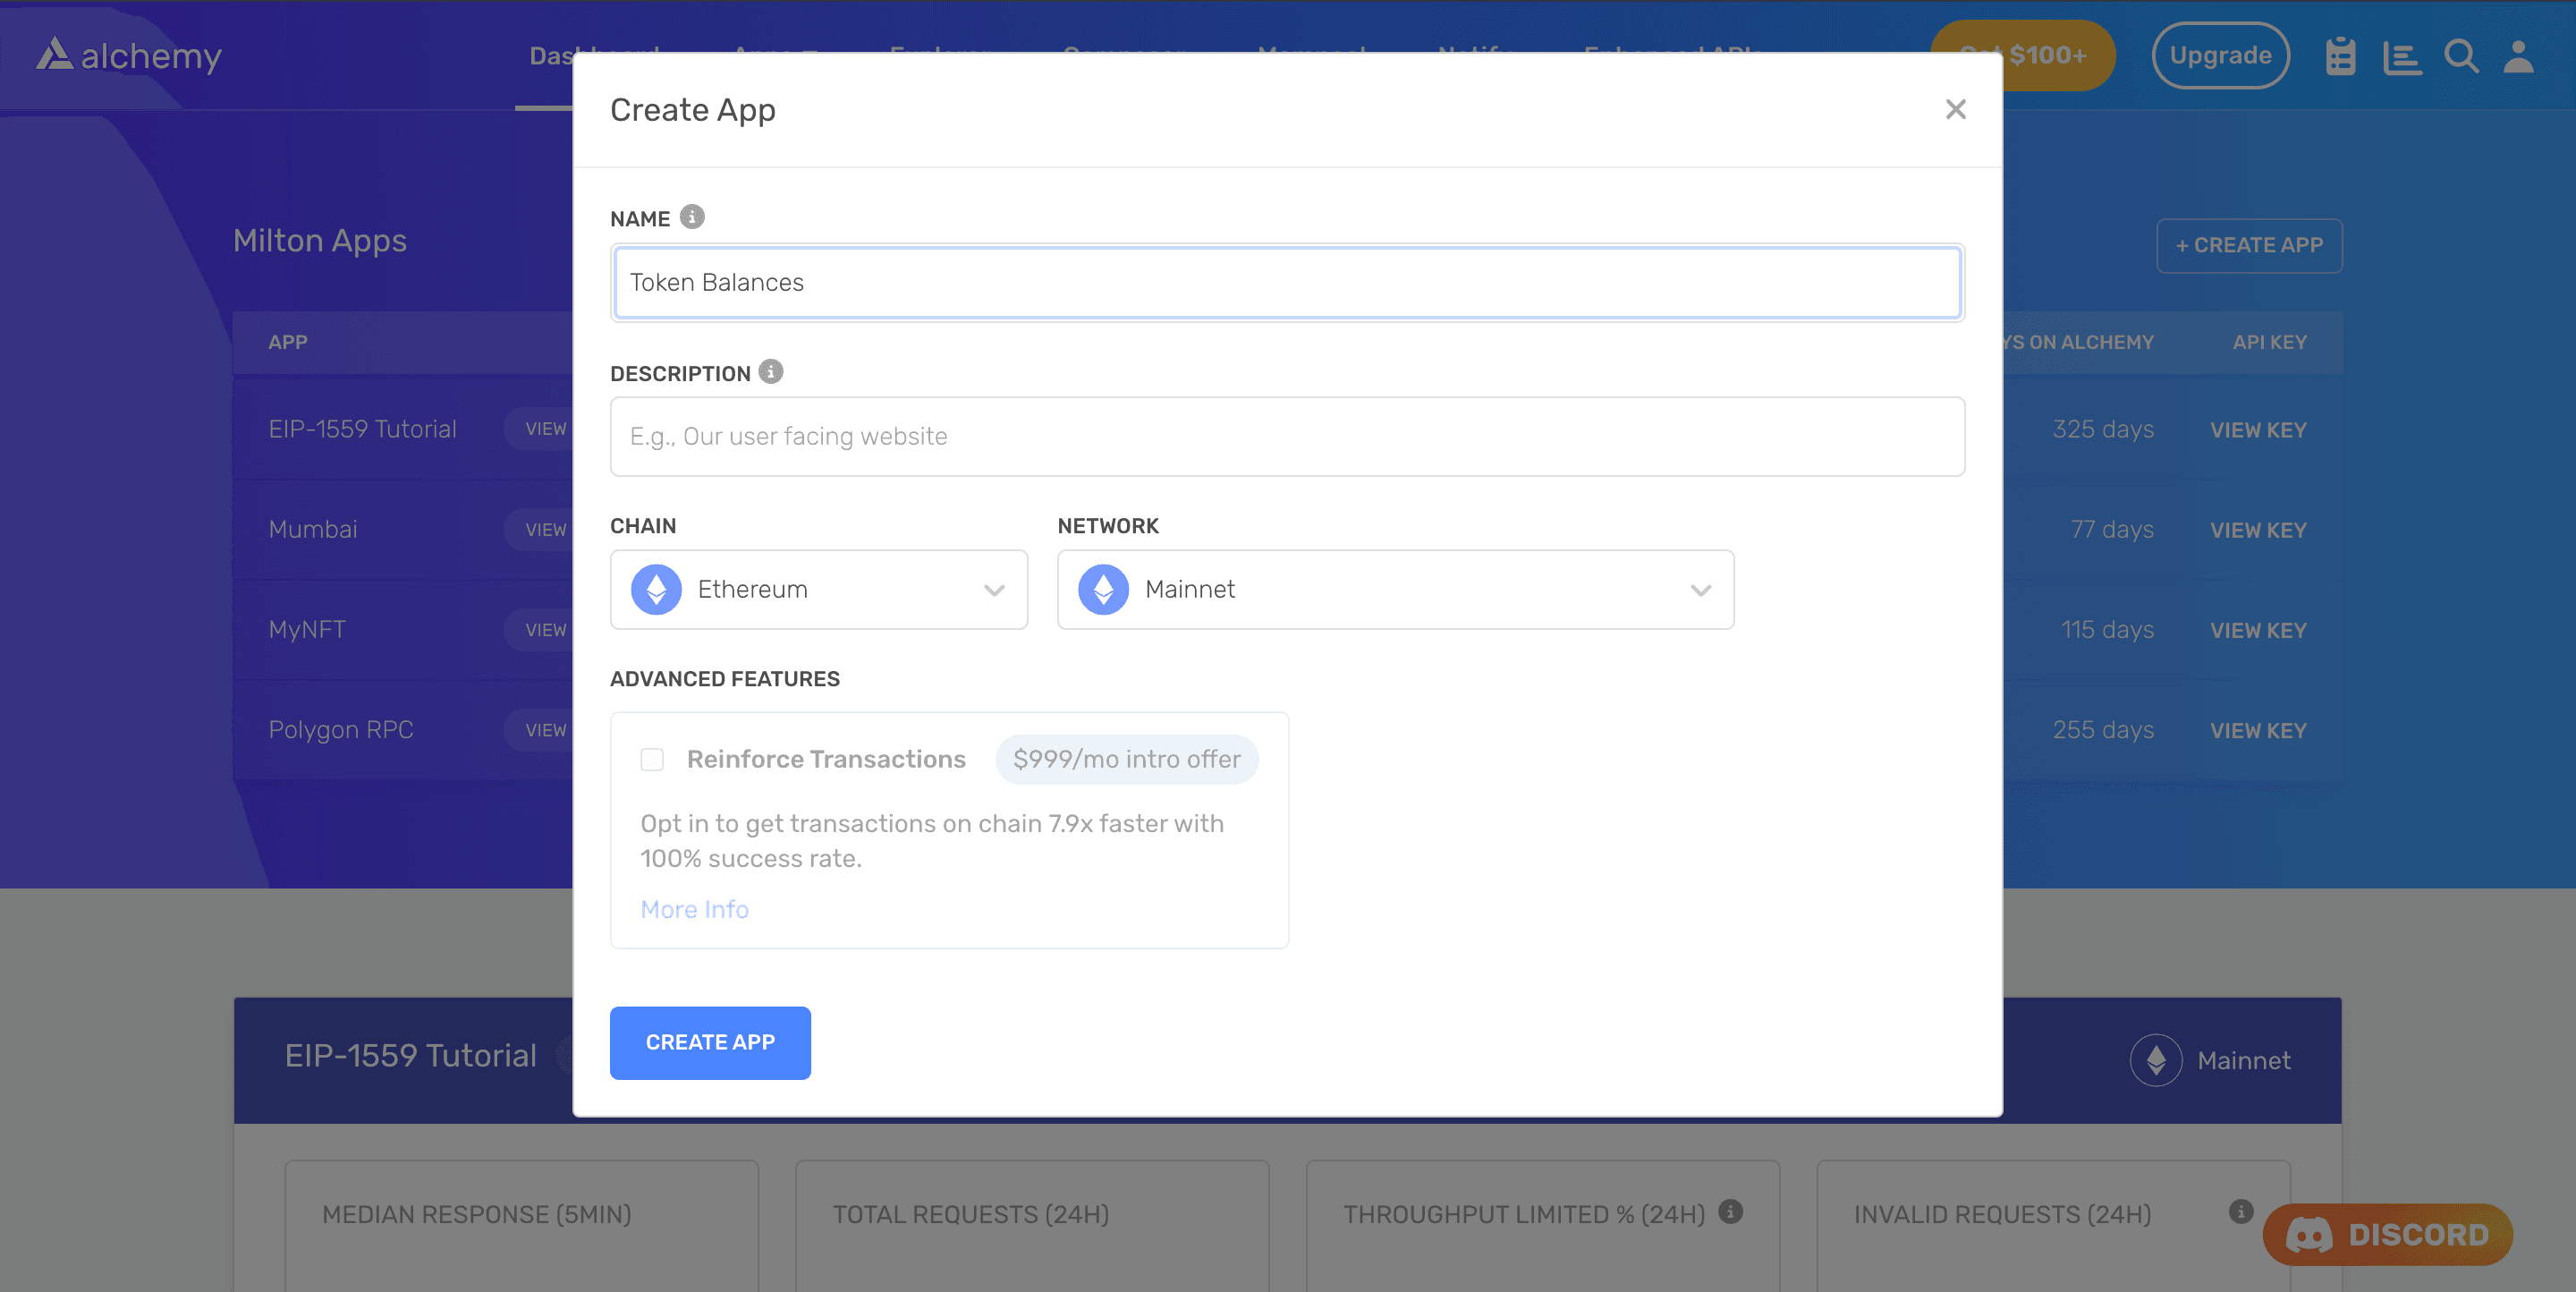Image resolution: width=2576 pixels, height=1292 pixels.
Task: Expand the Ethereum chain dropdown
Action: pyautogui.click(x=818, y=590)
